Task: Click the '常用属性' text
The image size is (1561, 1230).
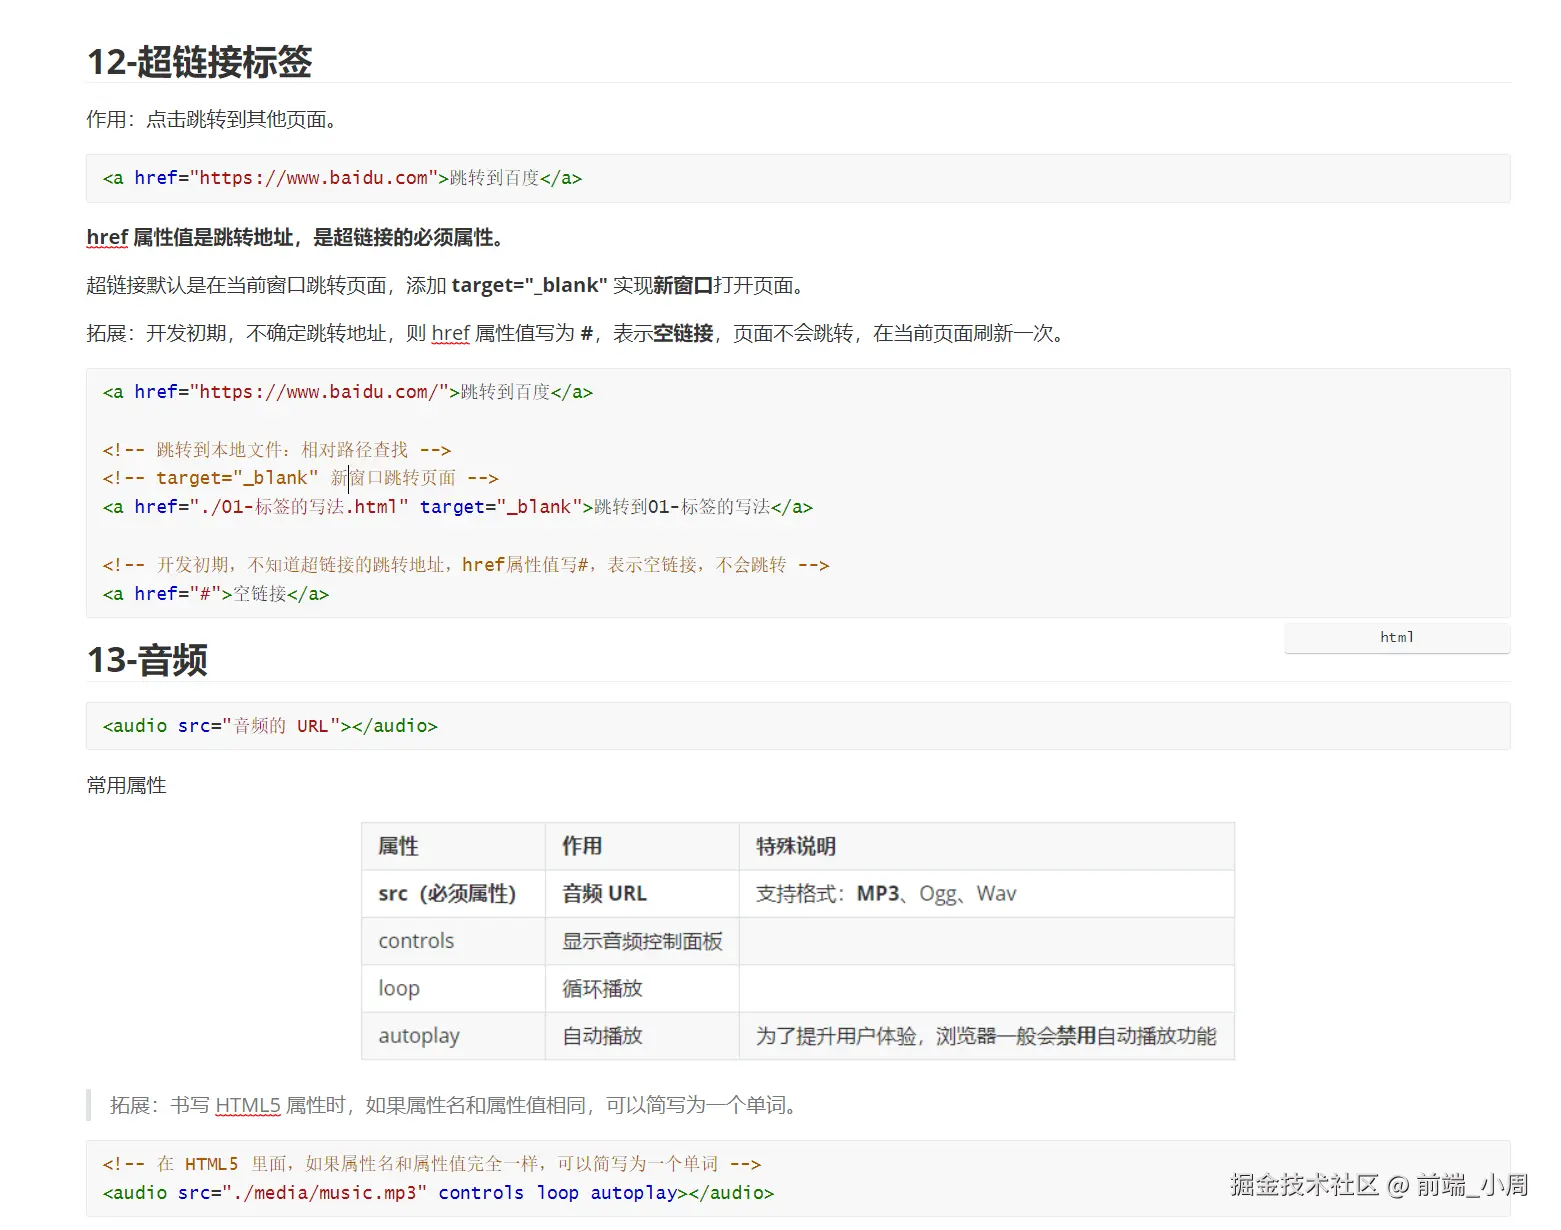Action: click(x=126, y=785)
